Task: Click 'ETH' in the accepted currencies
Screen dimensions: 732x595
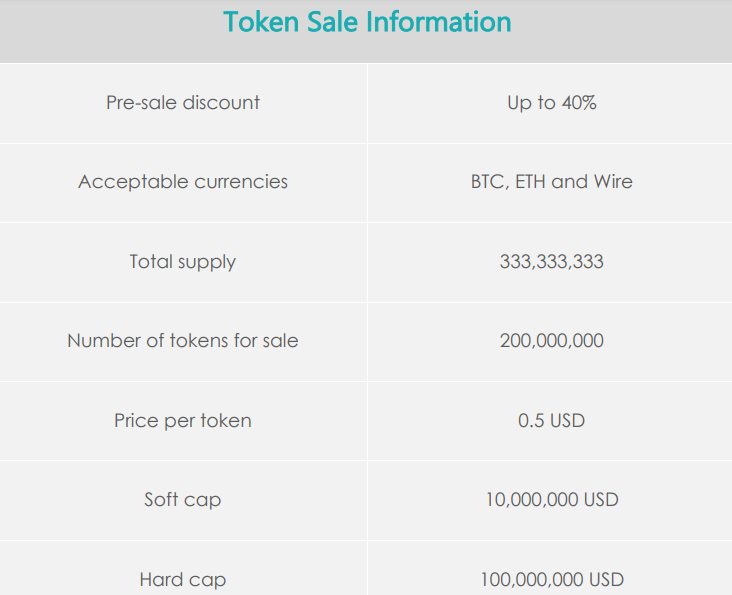Action: pyautogui.click(x=531, y=182)
